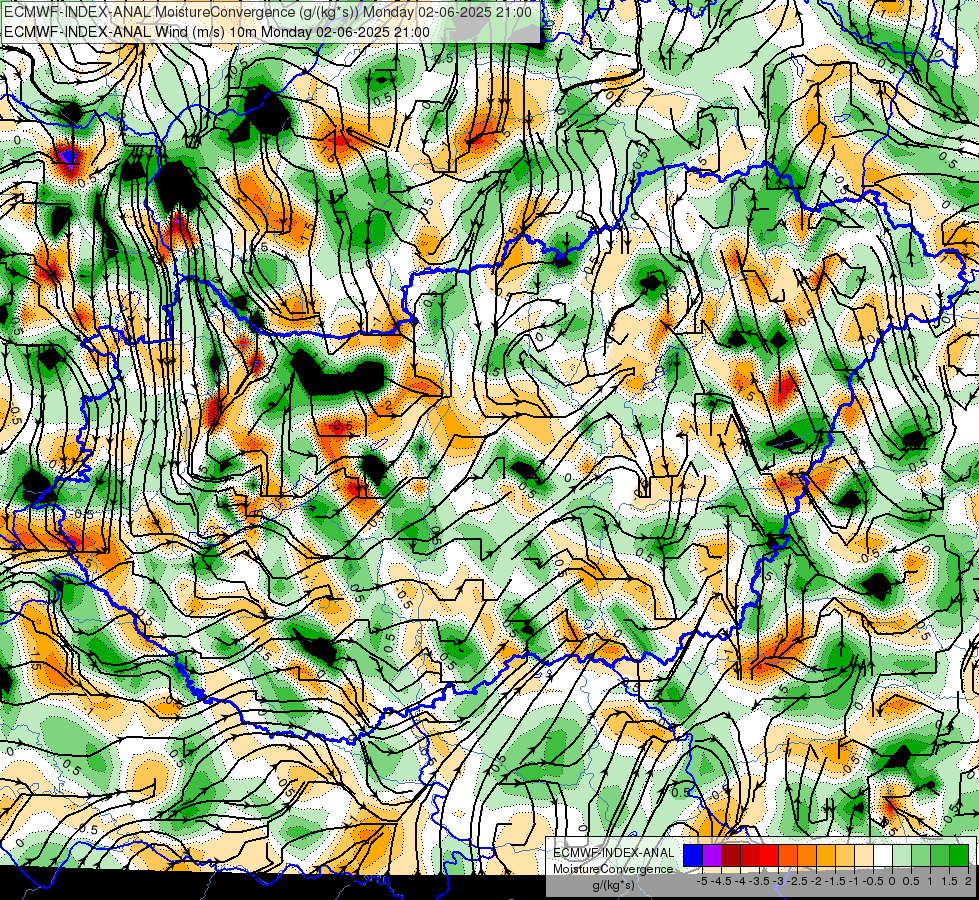Pick the amber swatch between -2 and -1.5

point(826,856)
